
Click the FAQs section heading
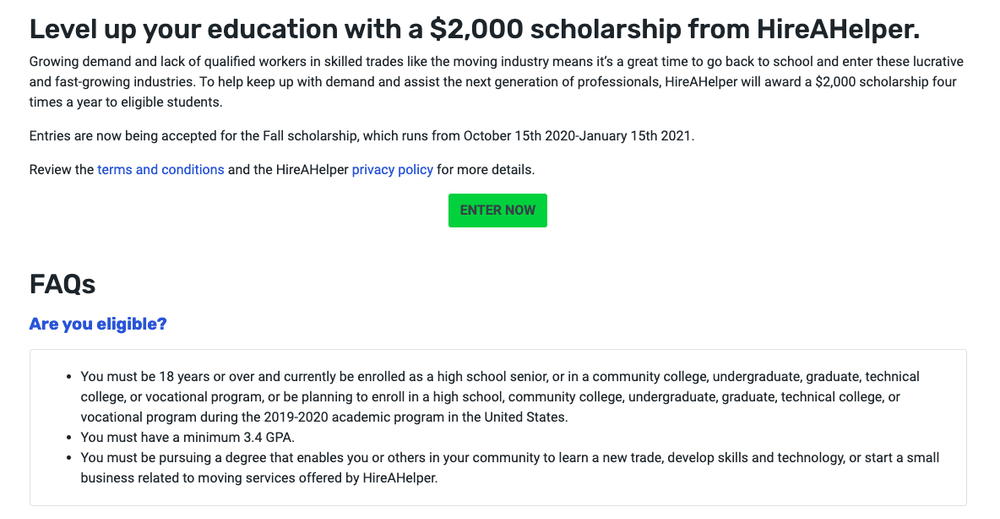click(x=62, y=284)
